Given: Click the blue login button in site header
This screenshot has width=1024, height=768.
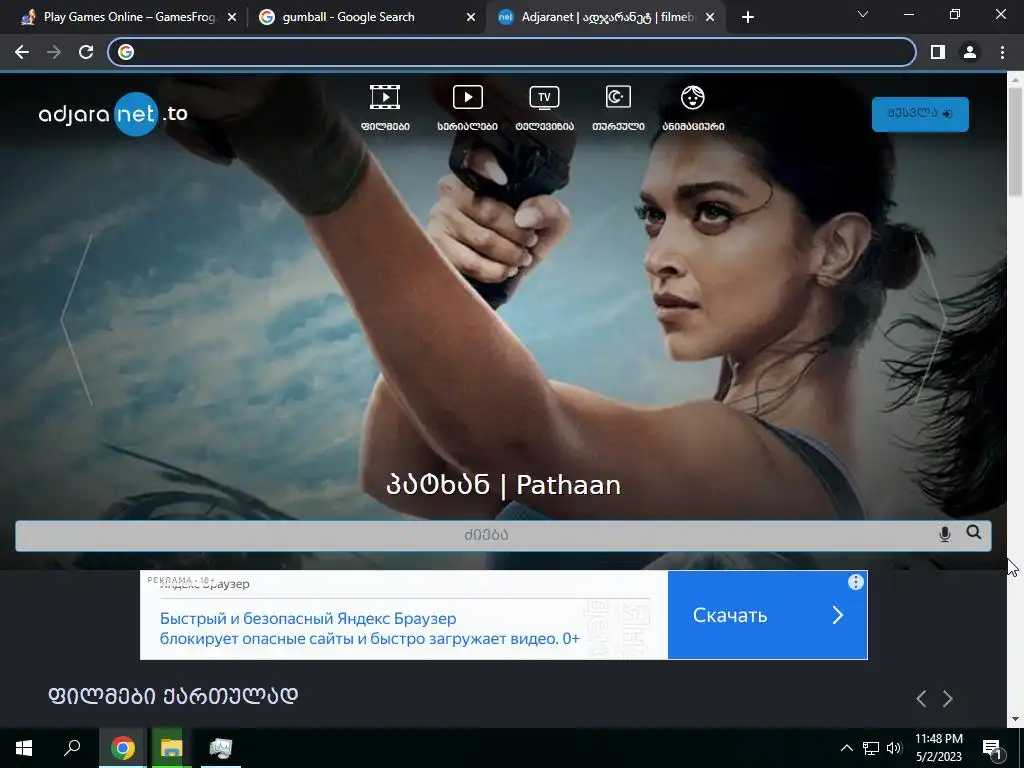Looking at the screenshot, I should pos(920,114).
